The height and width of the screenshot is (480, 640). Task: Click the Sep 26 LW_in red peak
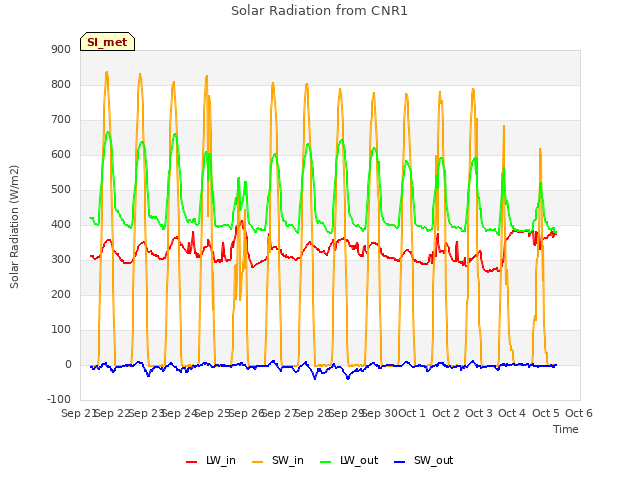click(x=242, y=221)
